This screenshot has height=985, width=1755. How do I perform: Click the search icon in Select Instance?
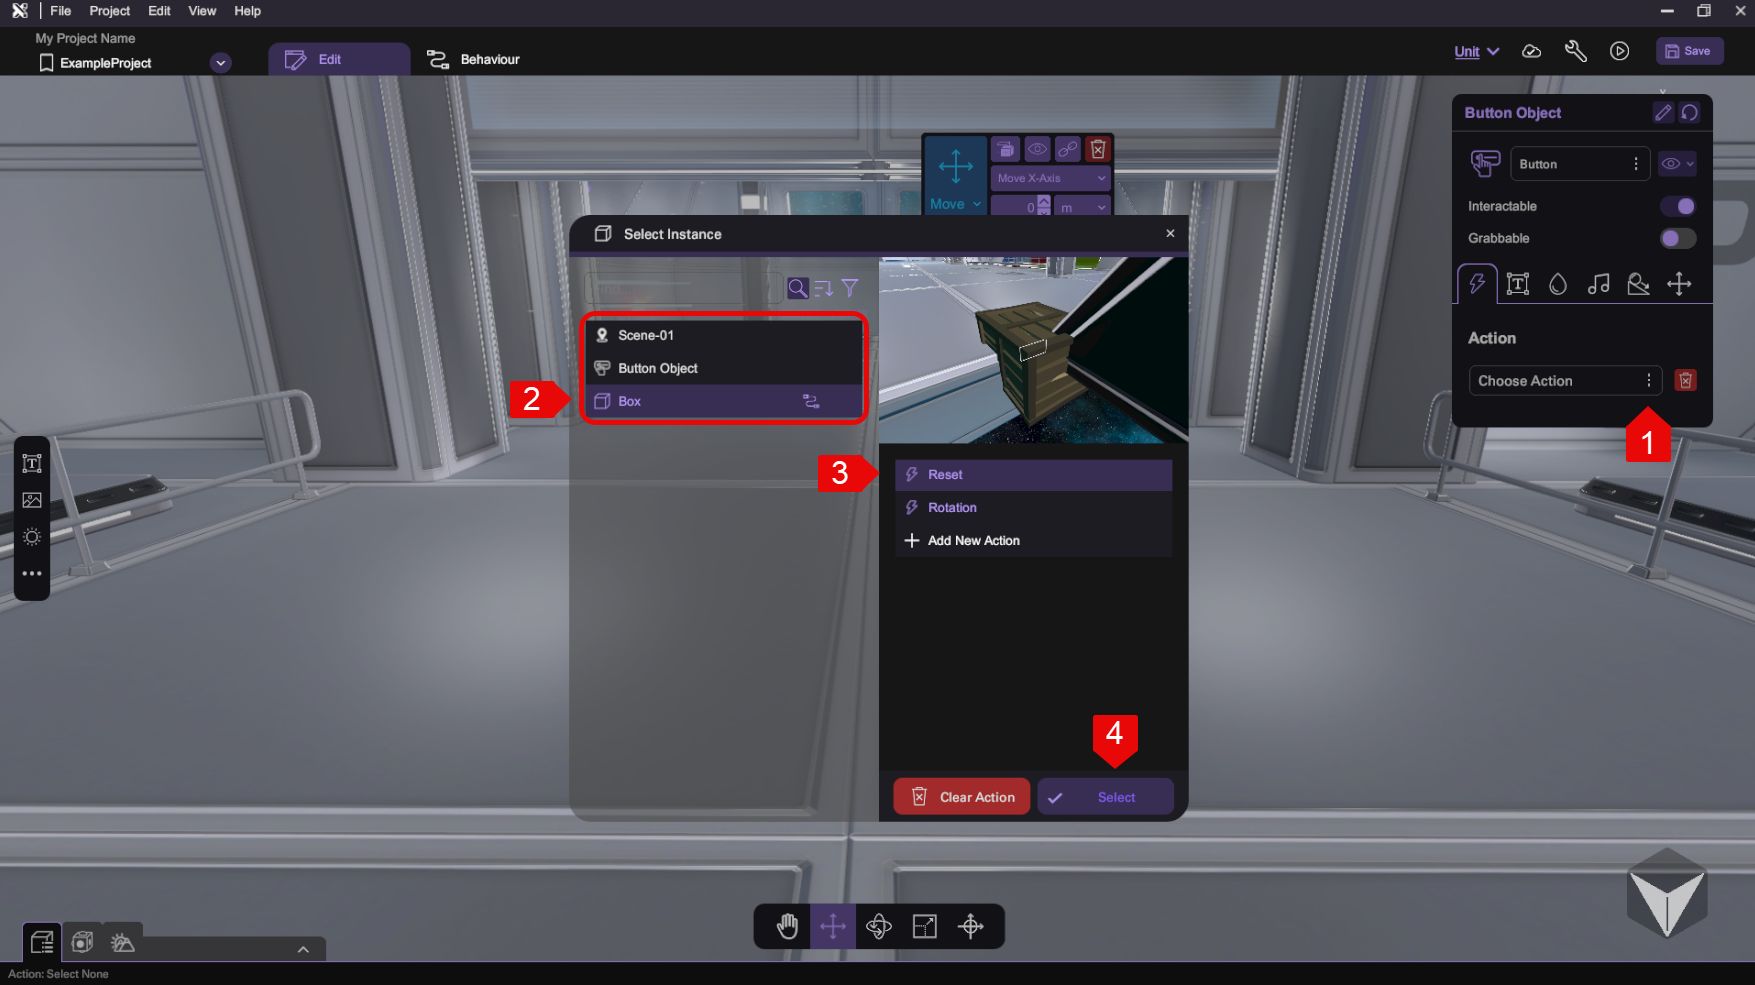(x=797, y=288)
